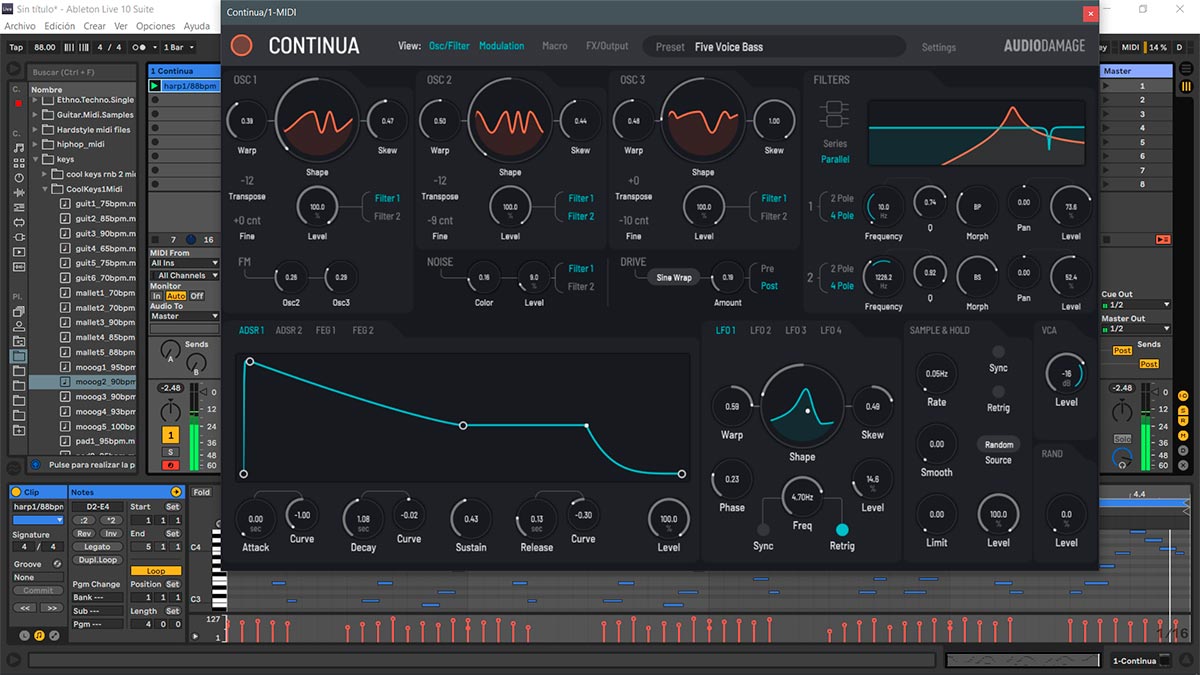Viewport: 1200px width, 675px height.
Task: Solo track 1 with S button
Action: click(171, 452)
